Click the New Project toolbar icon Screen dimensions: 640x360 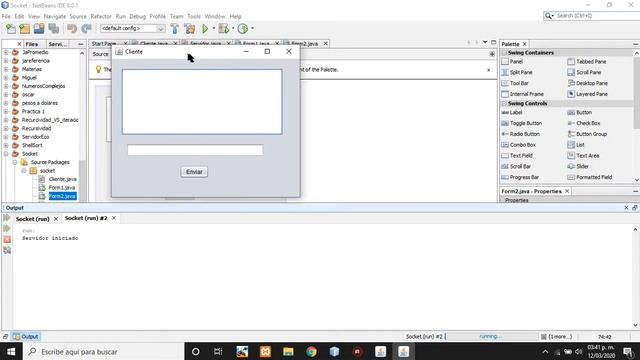pos(24,29)
